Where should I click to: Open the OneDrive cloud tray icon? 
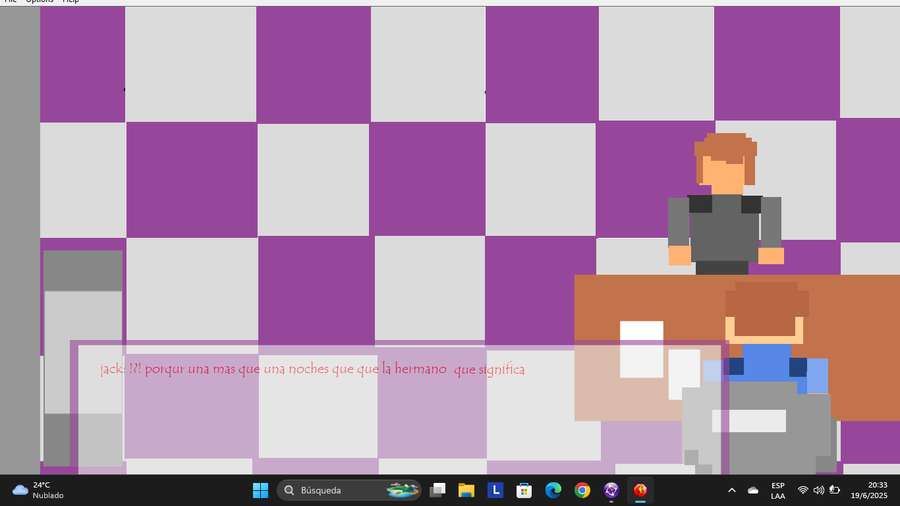(x=753, y=491)
